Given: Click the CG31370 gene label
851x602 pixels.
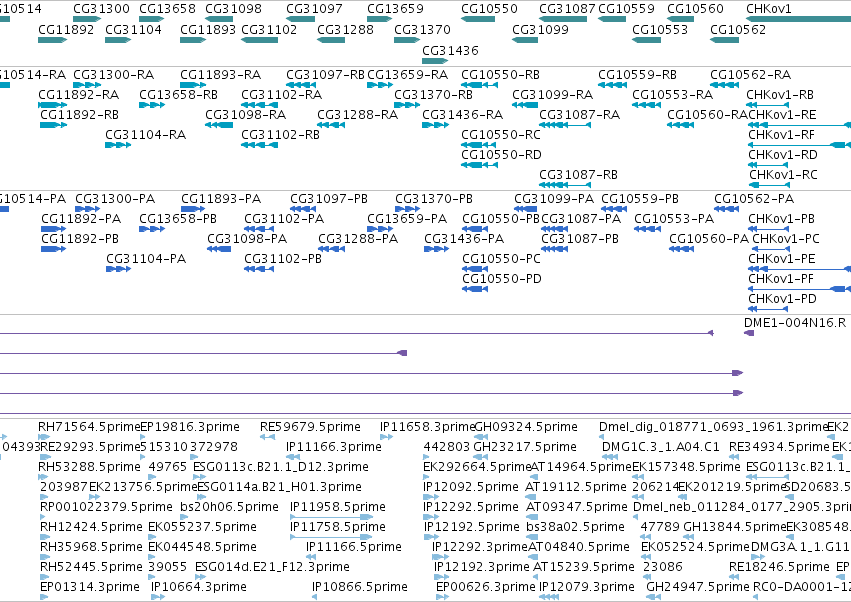Looking at the screenshot, I should pyautogui.click(x=422, y=29).
